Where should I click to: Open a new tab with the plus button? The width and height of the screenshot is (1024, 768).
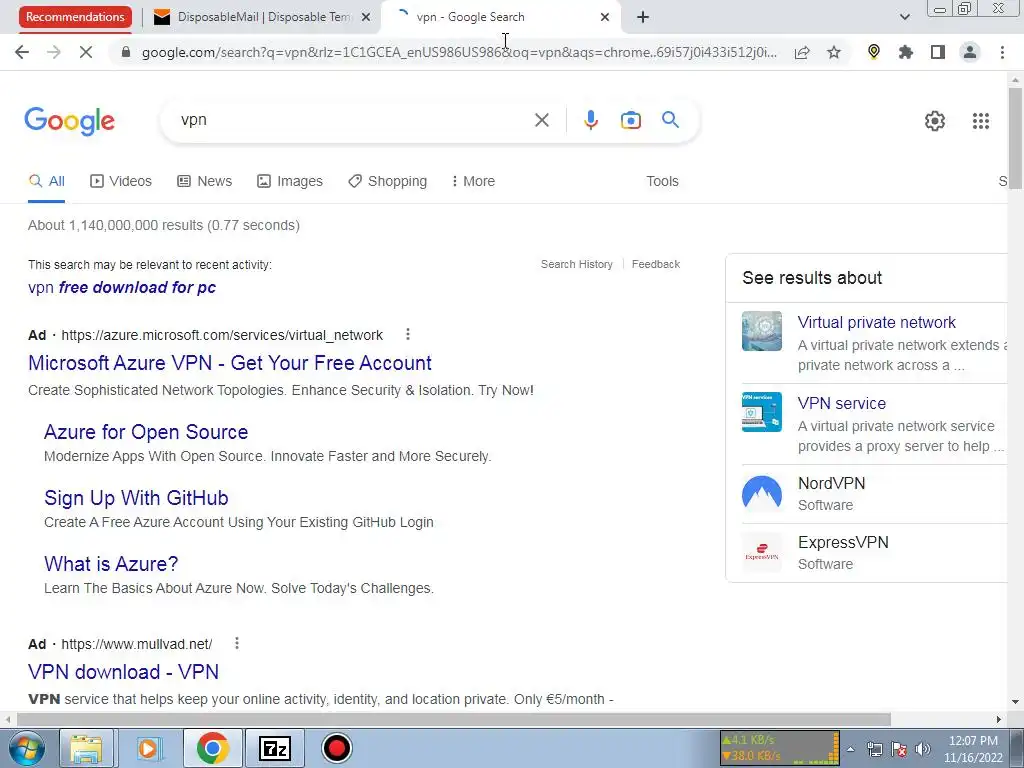(643, 17)
